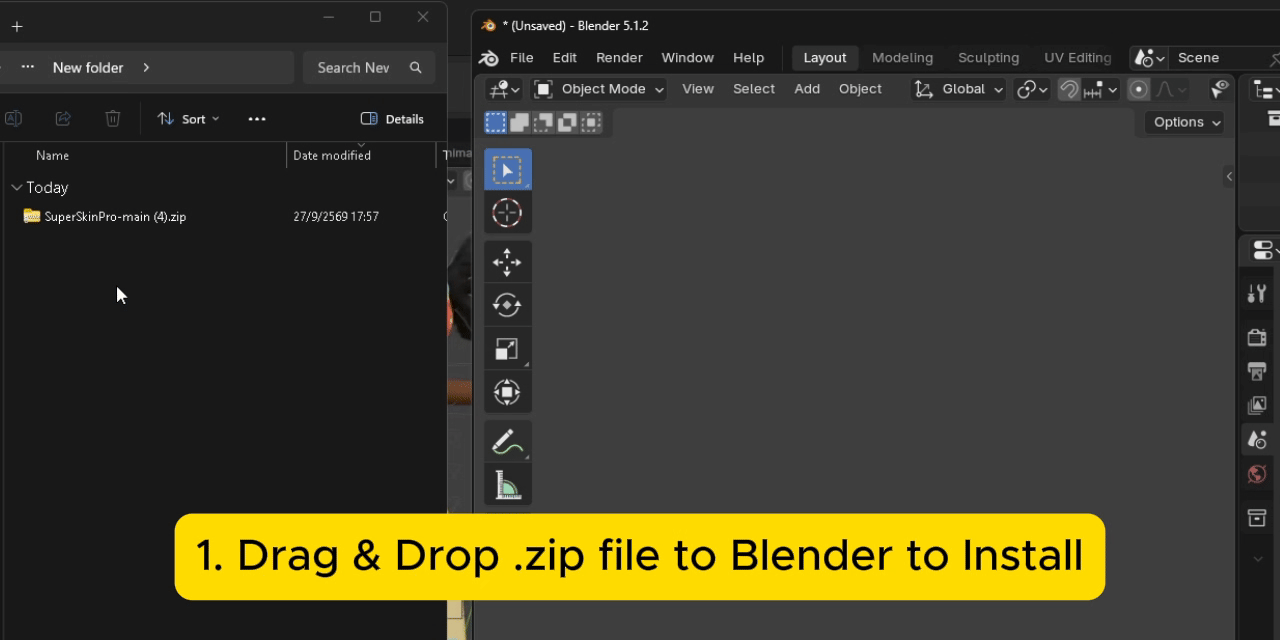This screenshot has height=640, width=1280.
Task: Sort by the Date modified column header
Action: point(332,156)
